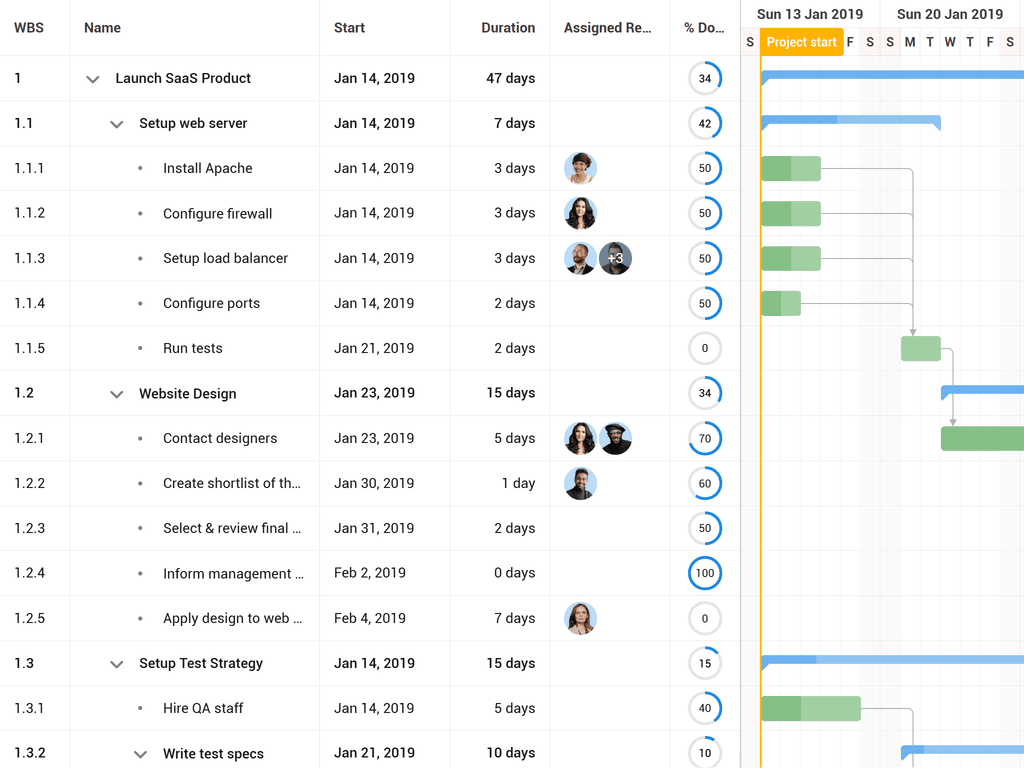Collapse the Website Design task group
The width and height of the screenshot is (1024, 768).
coord(117,394)
